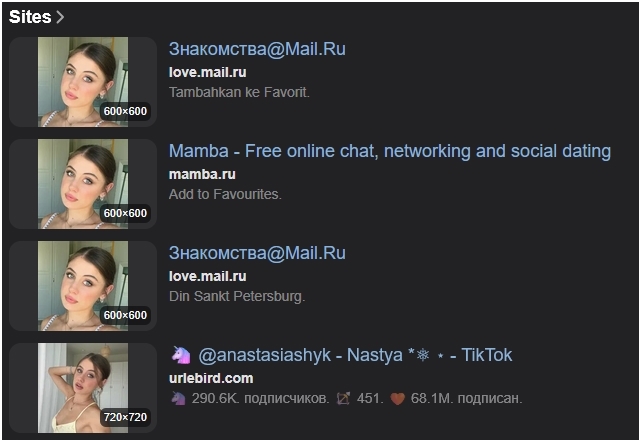Image resolution: width=641 pixels, height=442 pixels.
Task: Click the 720×720 size badge
Action: coord(125,417)
